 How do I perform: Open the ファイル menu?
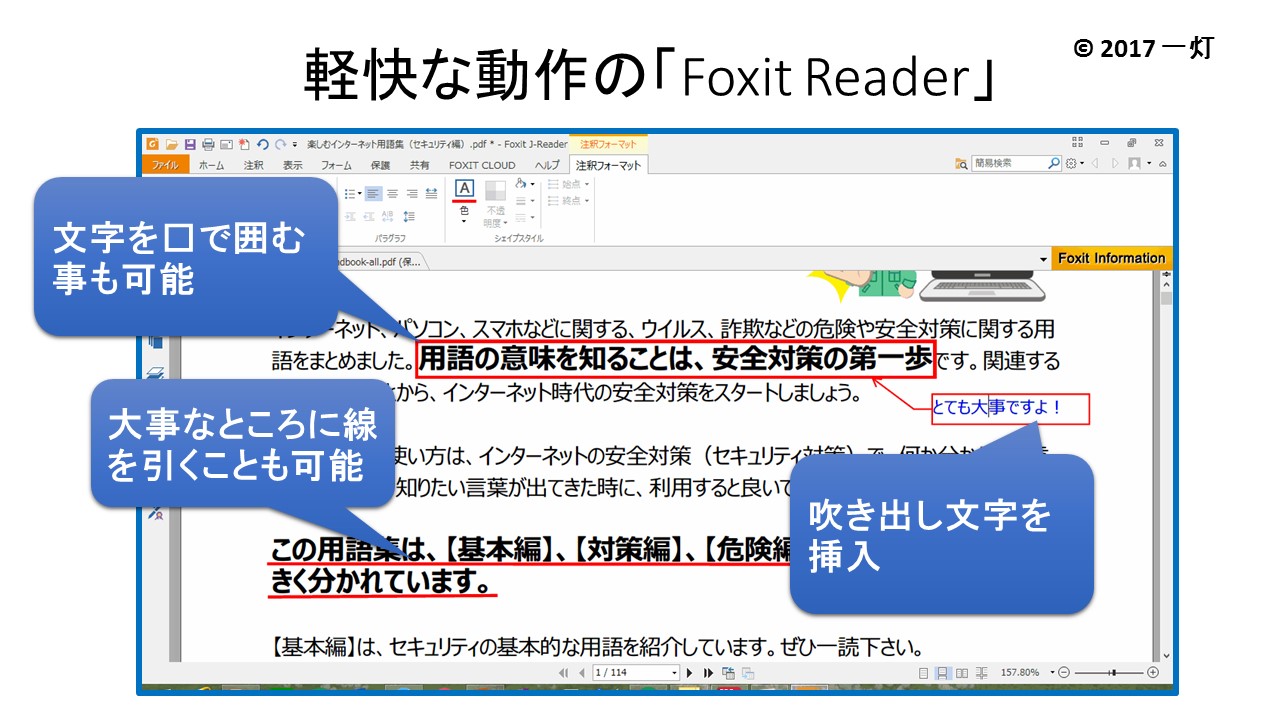(165, 165)
